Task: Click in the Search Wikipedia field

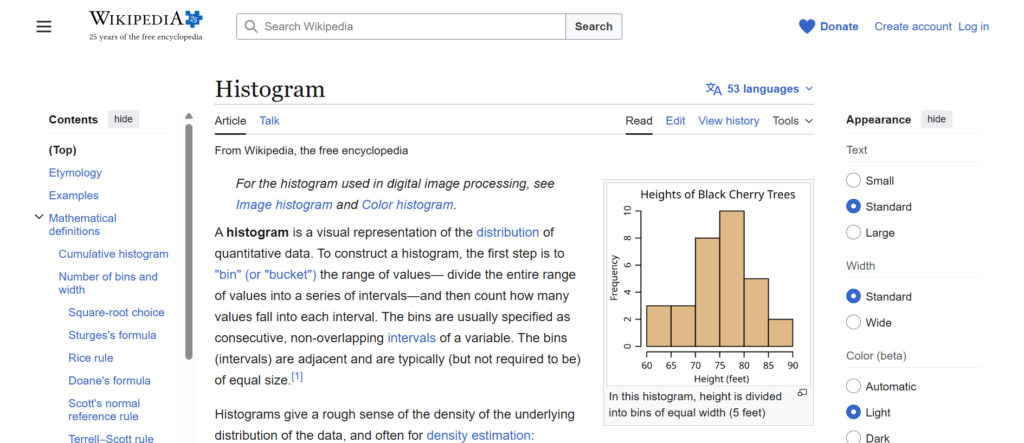Action: [410, 27]
